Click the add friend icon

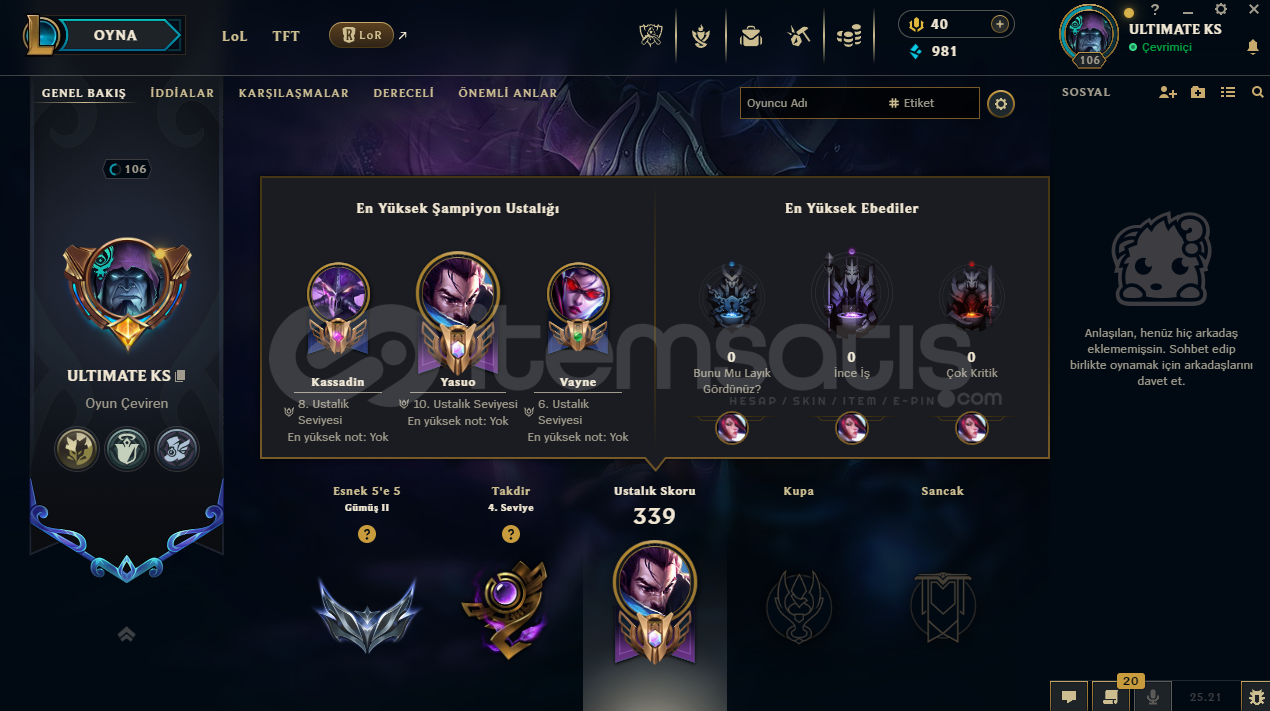(x=1167, y=92)
